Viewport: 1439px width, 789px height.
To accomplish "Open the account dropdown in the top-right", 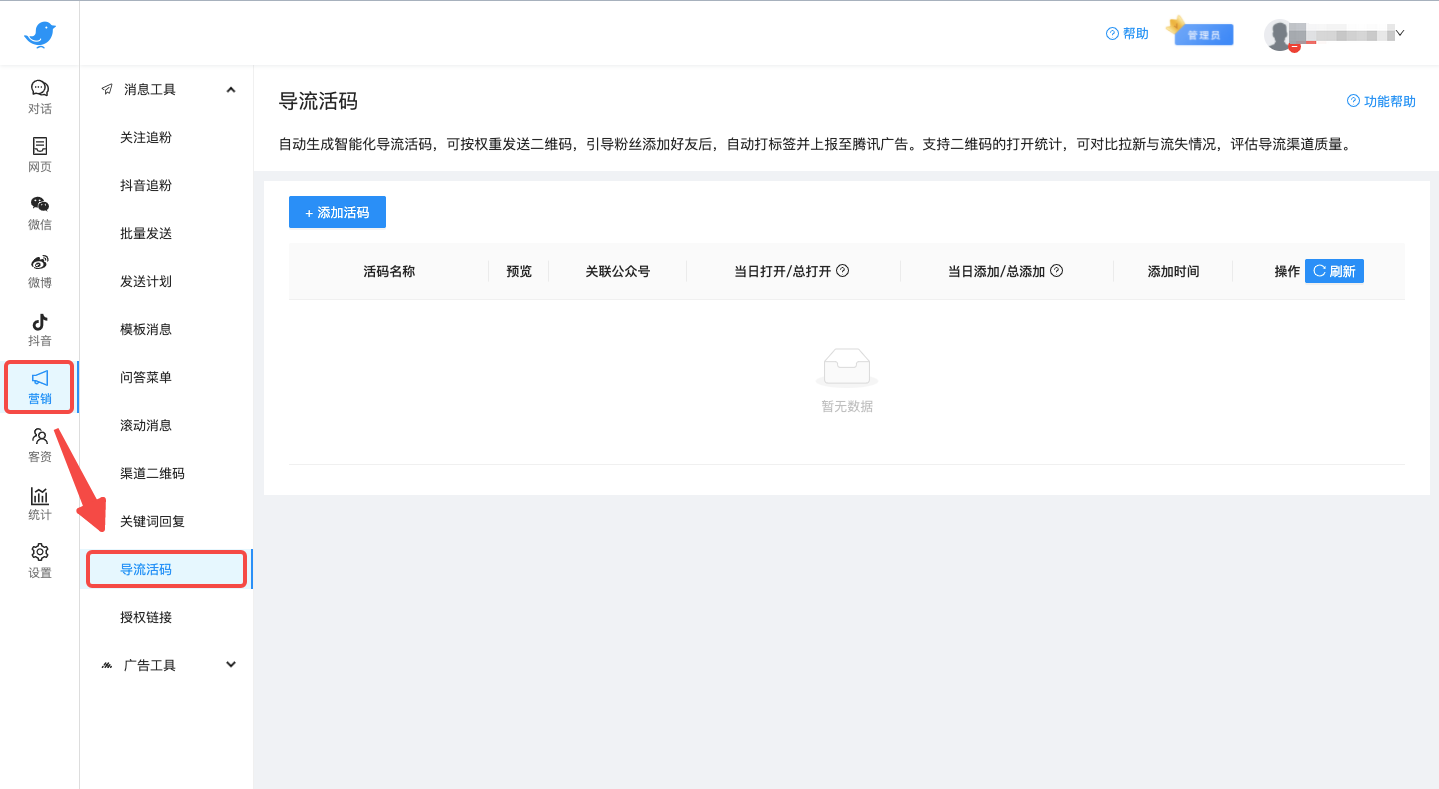I will point(1400,31).
